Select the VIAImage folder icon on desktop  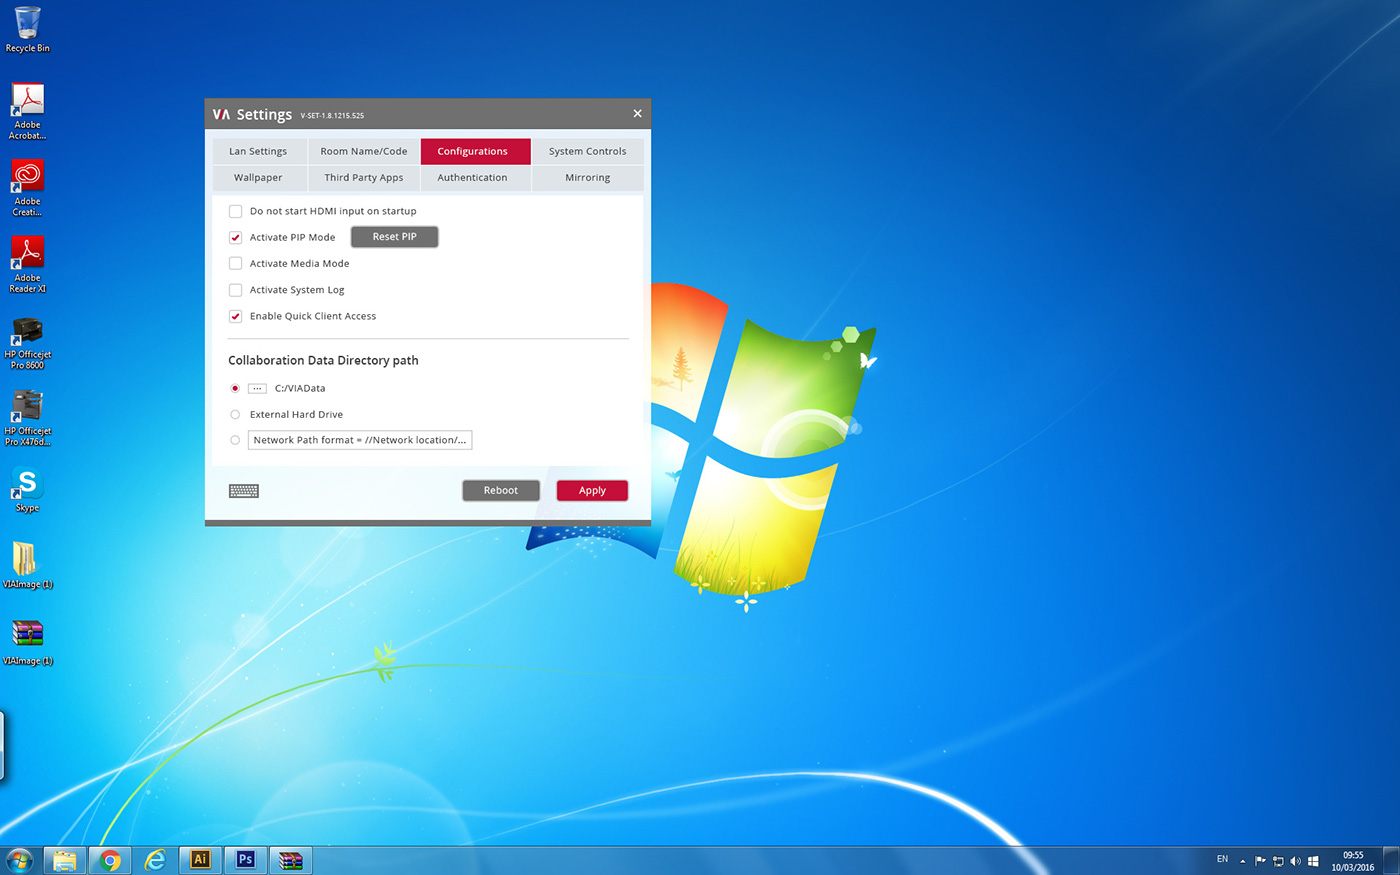click(28, 565)
